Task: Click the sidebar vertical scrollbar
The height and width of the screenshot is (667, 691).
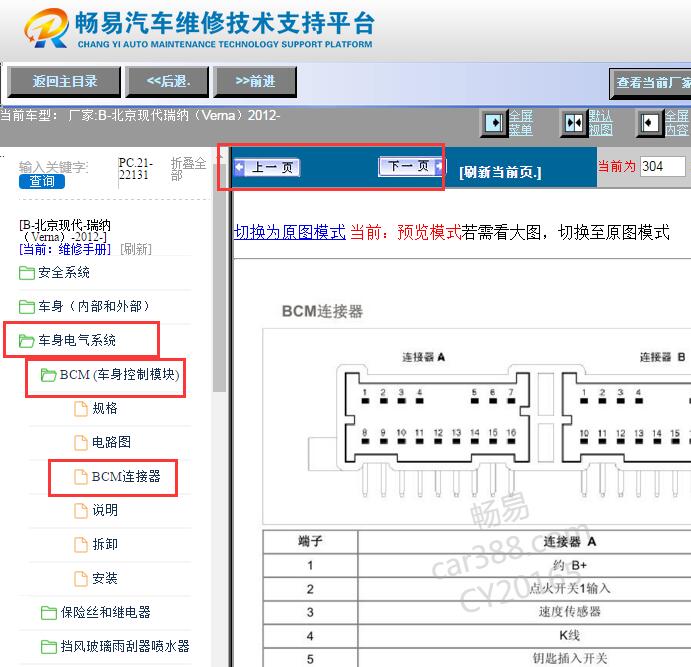Action: (219, 278)
